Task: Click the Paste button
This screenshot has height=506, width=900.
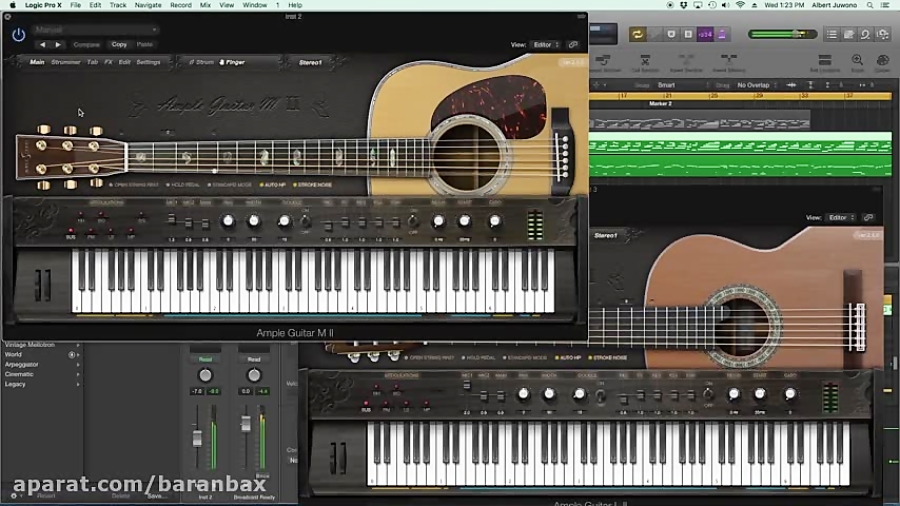Action: (x=145, y=44)
